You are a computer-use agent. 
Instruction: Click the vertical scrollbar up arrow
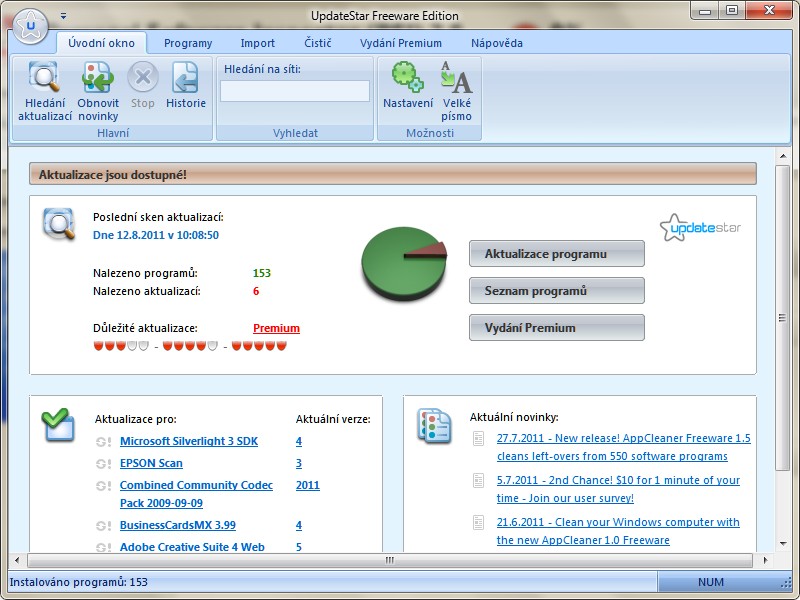tap(783, 155)
